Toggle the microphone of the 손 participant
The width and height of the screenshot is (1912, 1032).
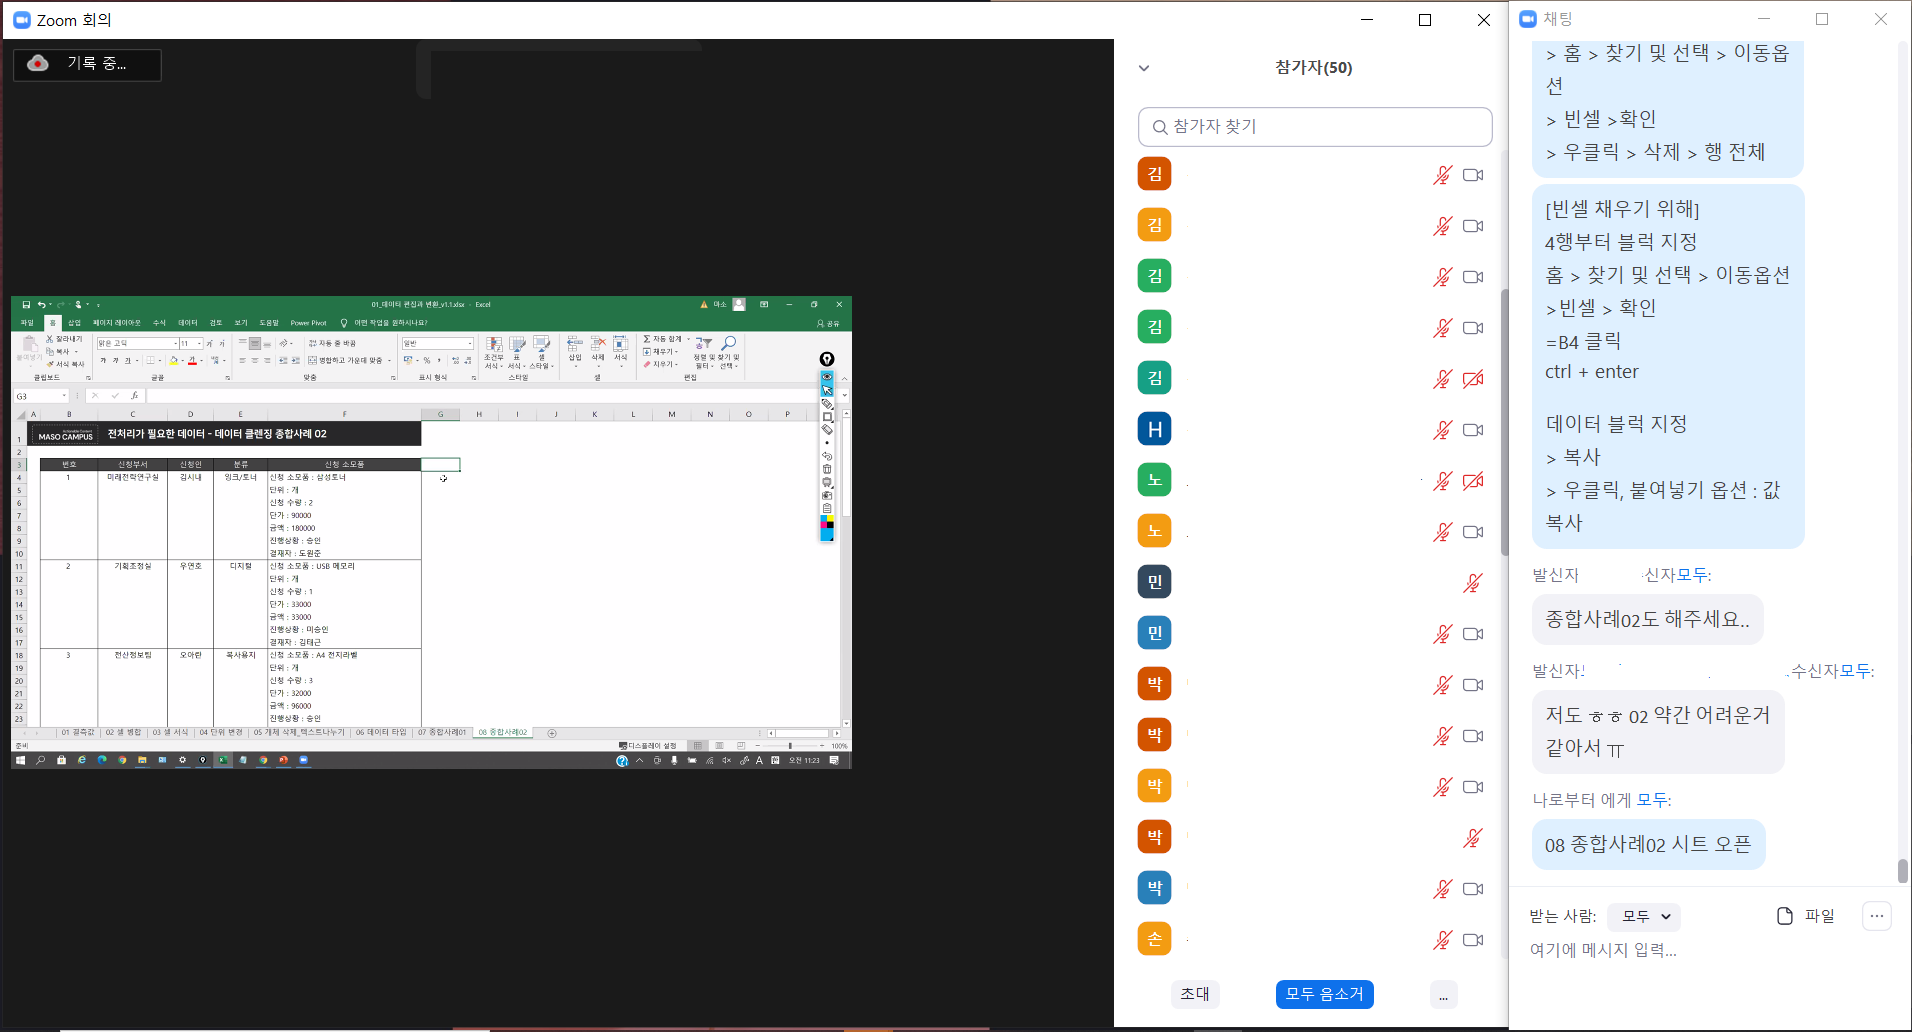pyautogui.click(x=1442, y=940)
